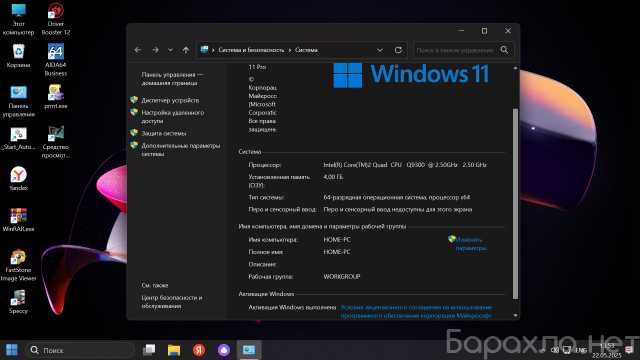Screen dimensions: 640x360
Task: Open the This Computer desktop icon
Action: [18, 19]
